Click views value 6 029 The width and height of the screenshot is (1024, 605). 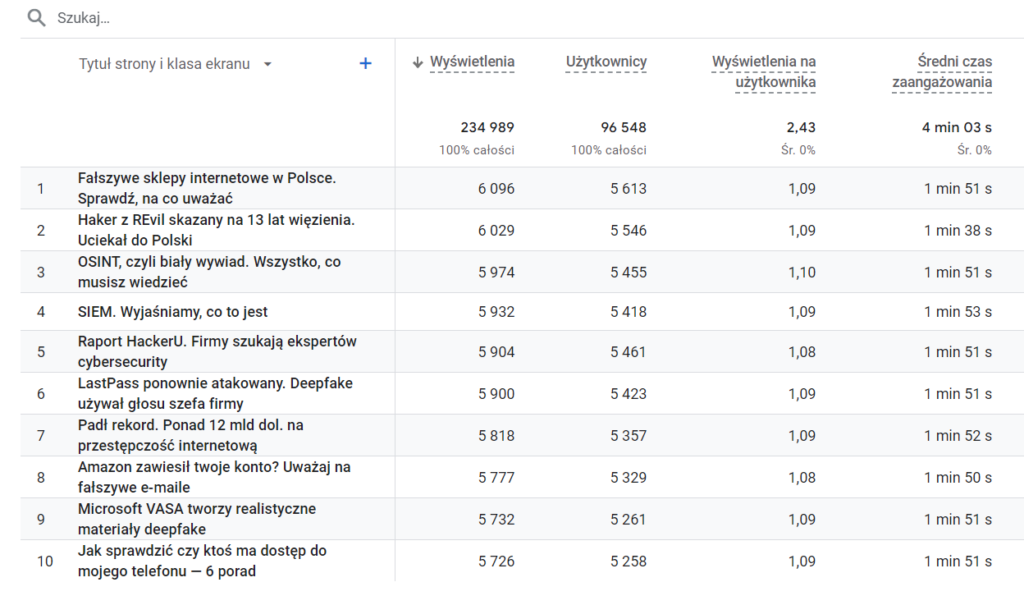tap(496, 231)
